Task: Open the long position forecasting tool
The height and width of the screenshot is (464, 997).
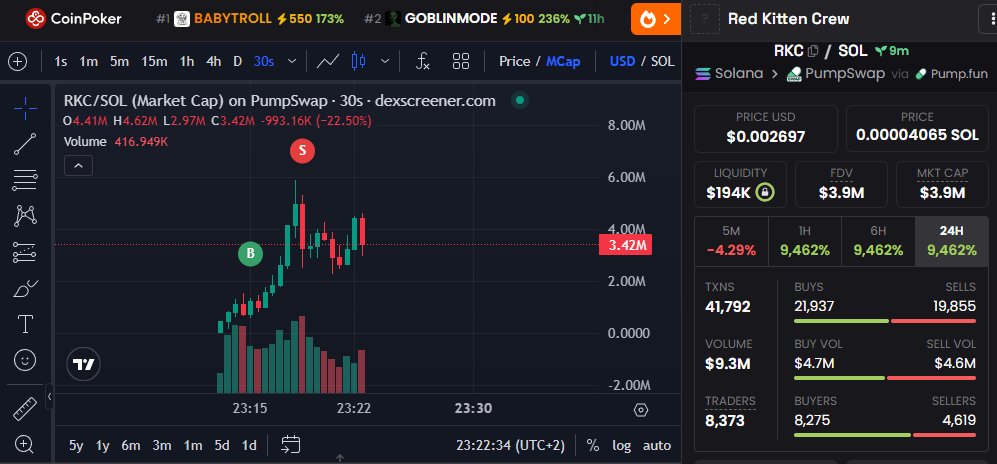Action: coord(25,252)
